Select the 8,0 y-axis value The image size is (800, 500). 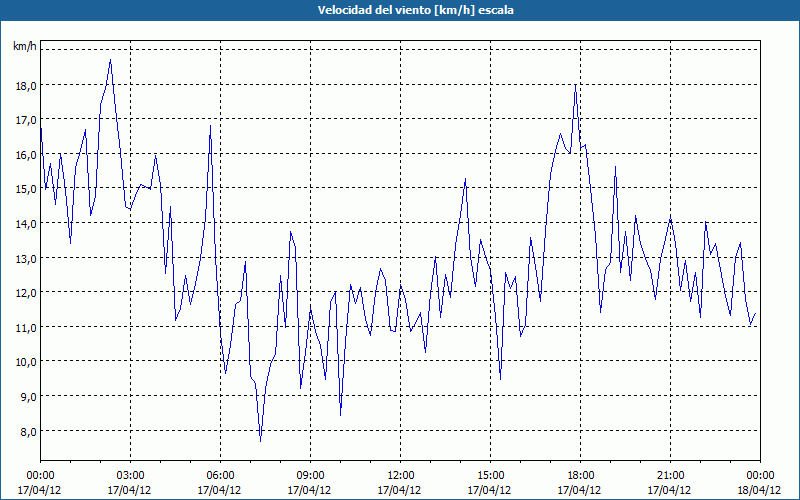point(29,432)
